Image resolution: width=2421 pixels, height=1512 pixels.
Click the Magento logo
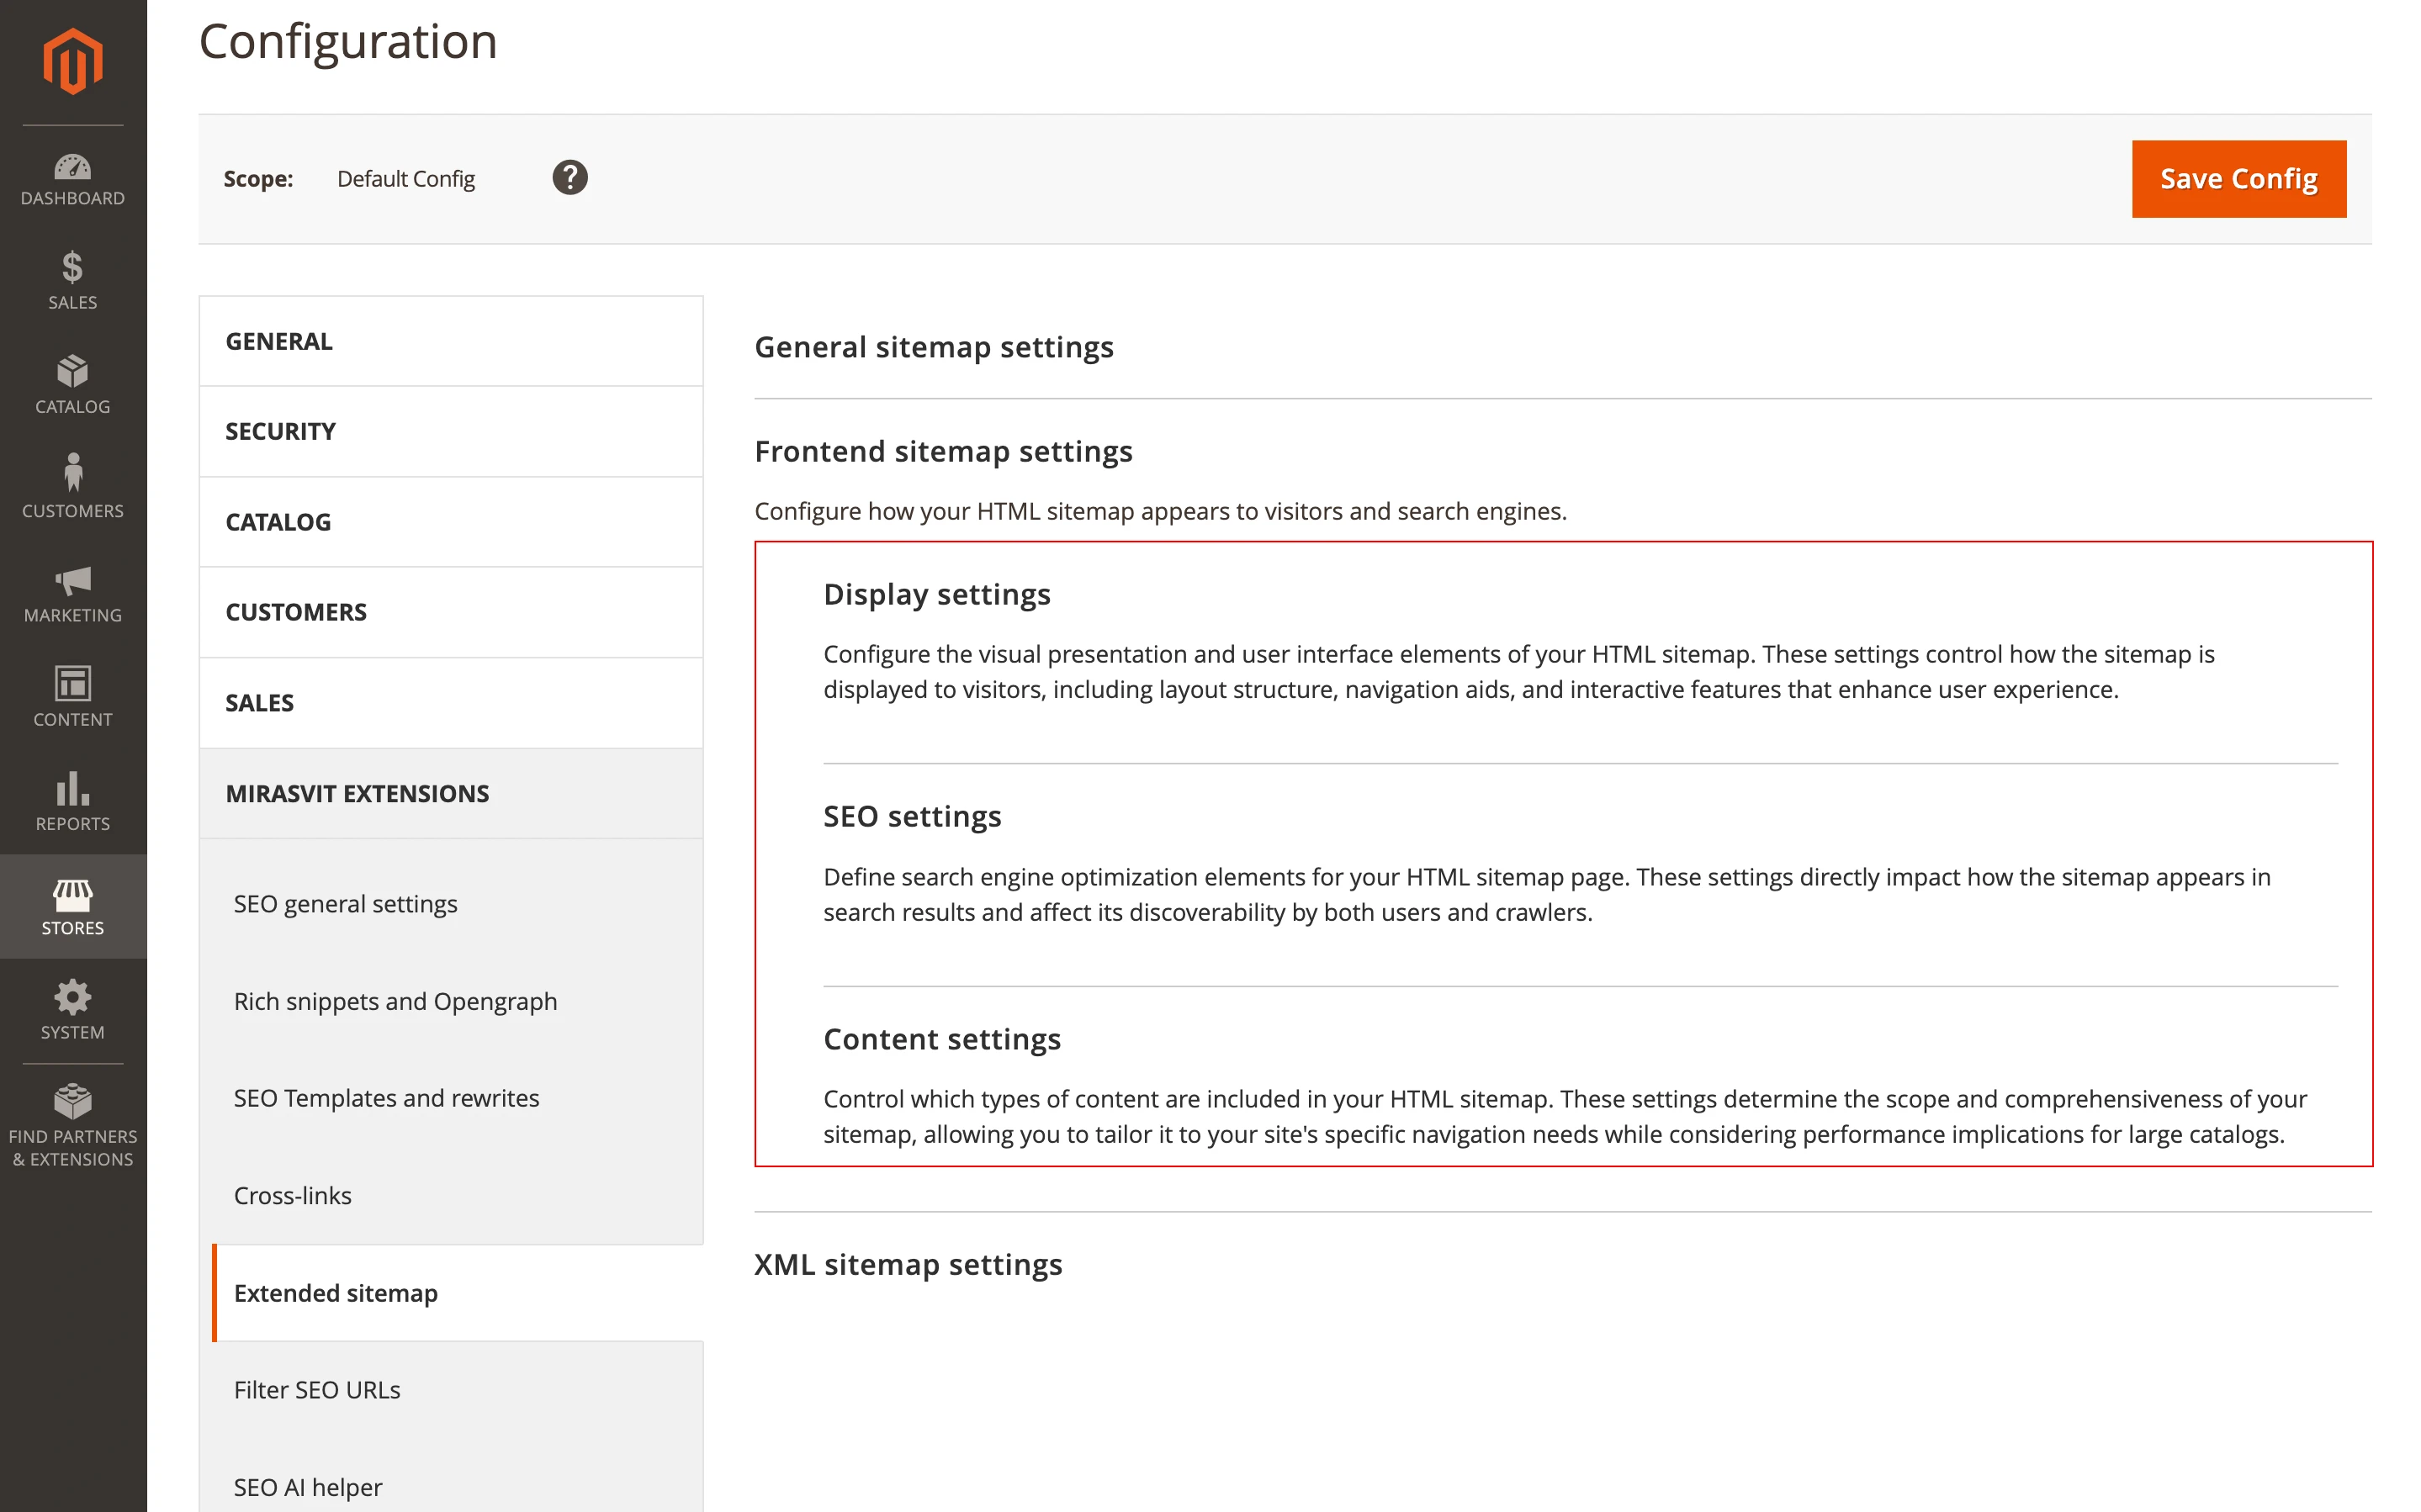tap(71, 60)
